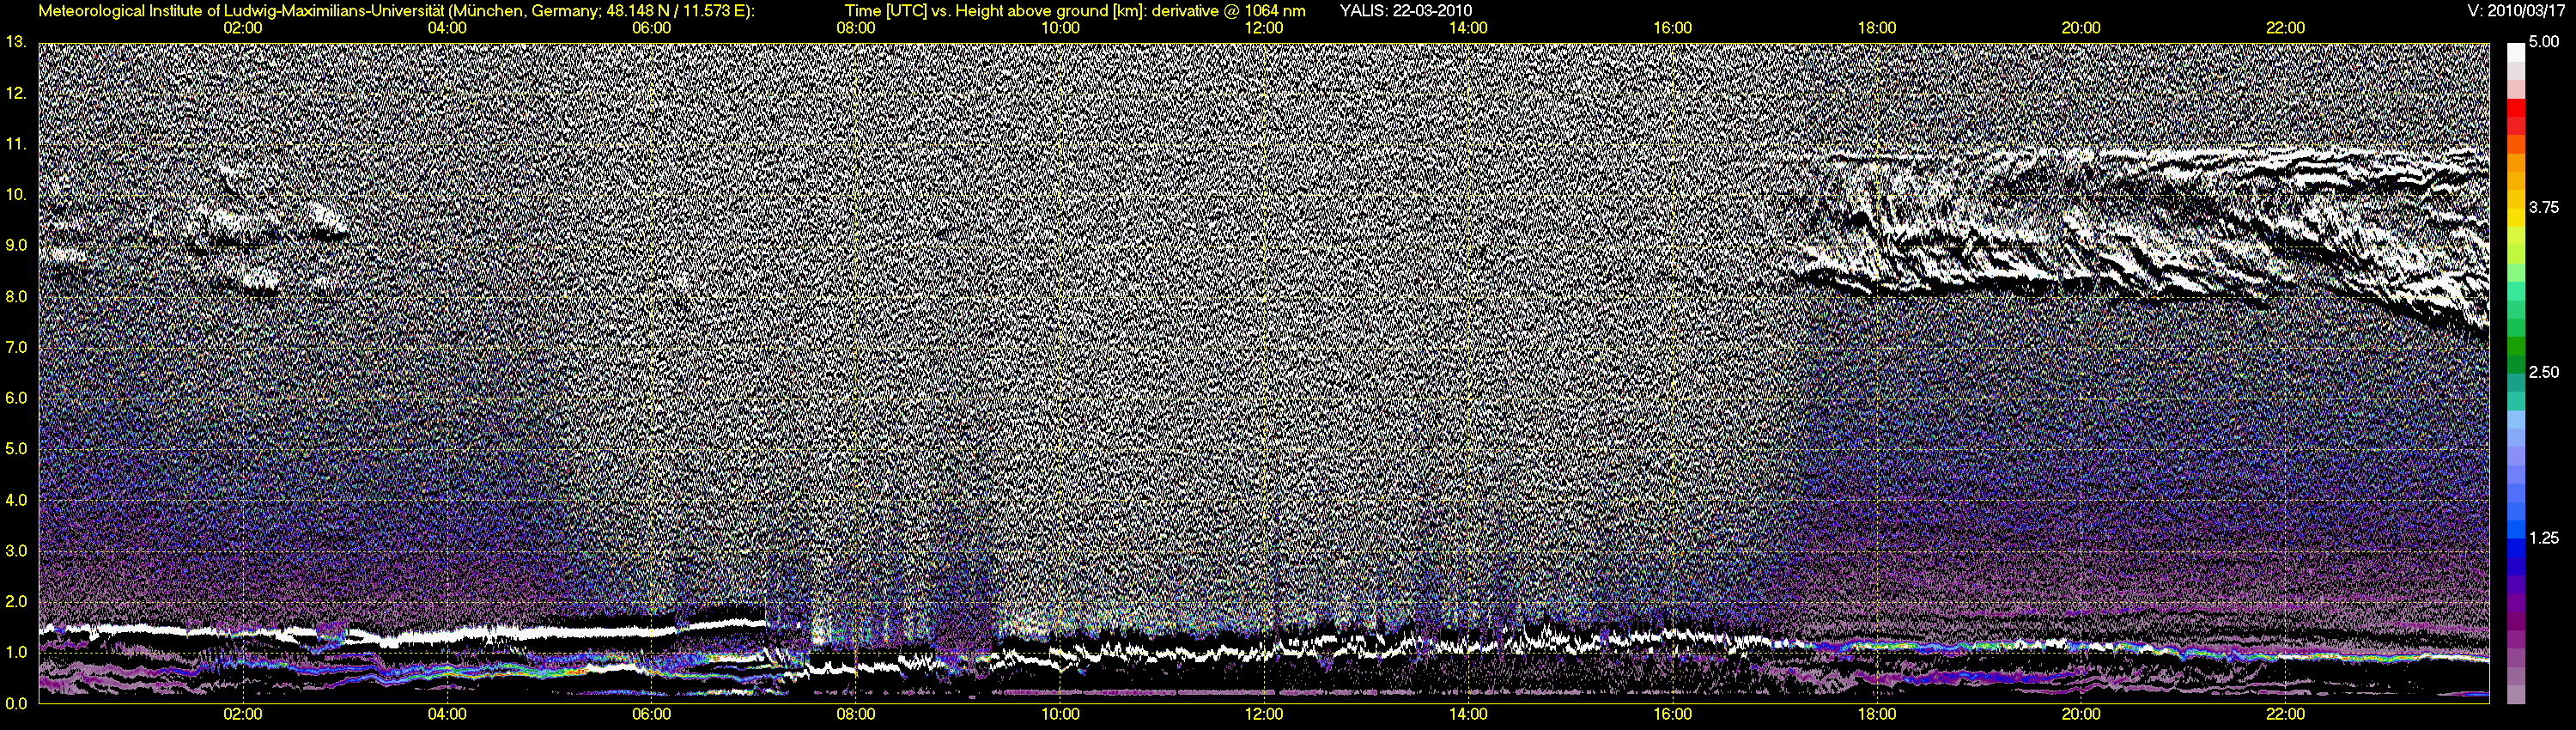Click the '3.75' color scale value

pyautogui.click(x=2544, y=207)
